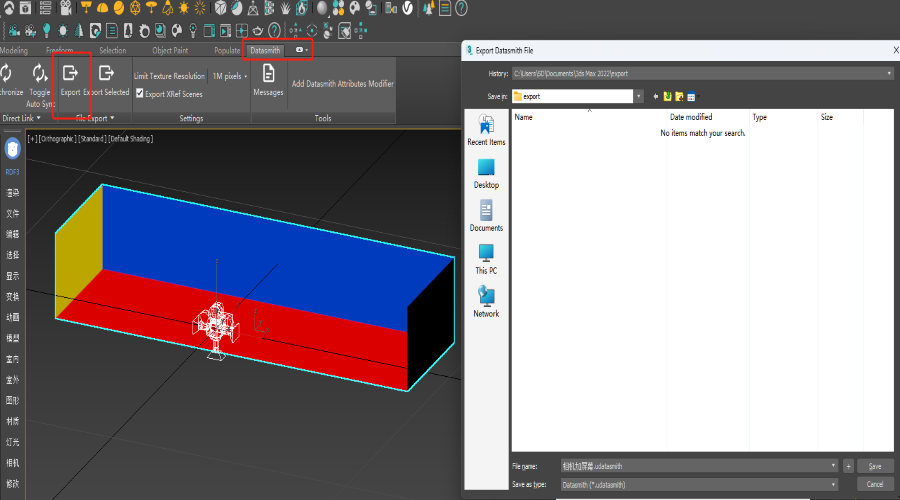The width and height of the screenshot is (900, 500).
Task: Switch to the Object Paint ribbon tab
Action: click(170, 51)
